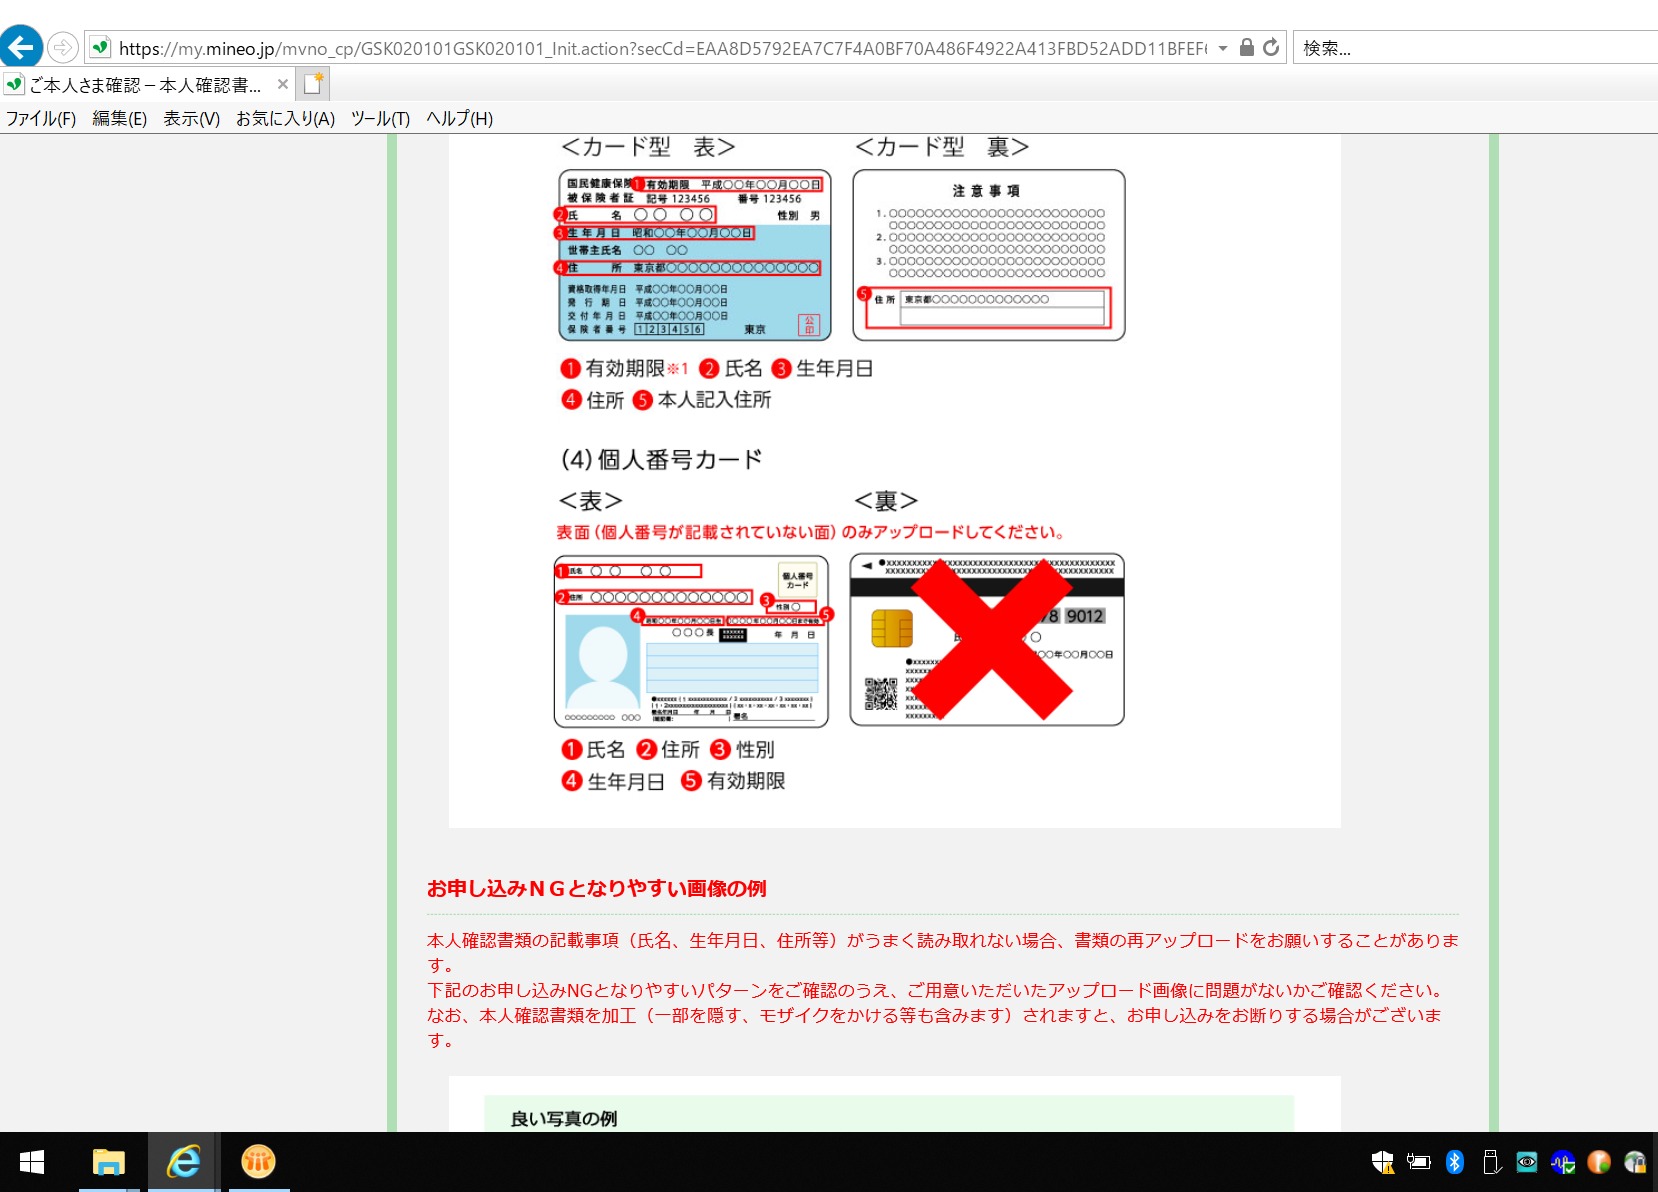Open the Windows Start menu

pyautogui.click(x=32, y=1162)
